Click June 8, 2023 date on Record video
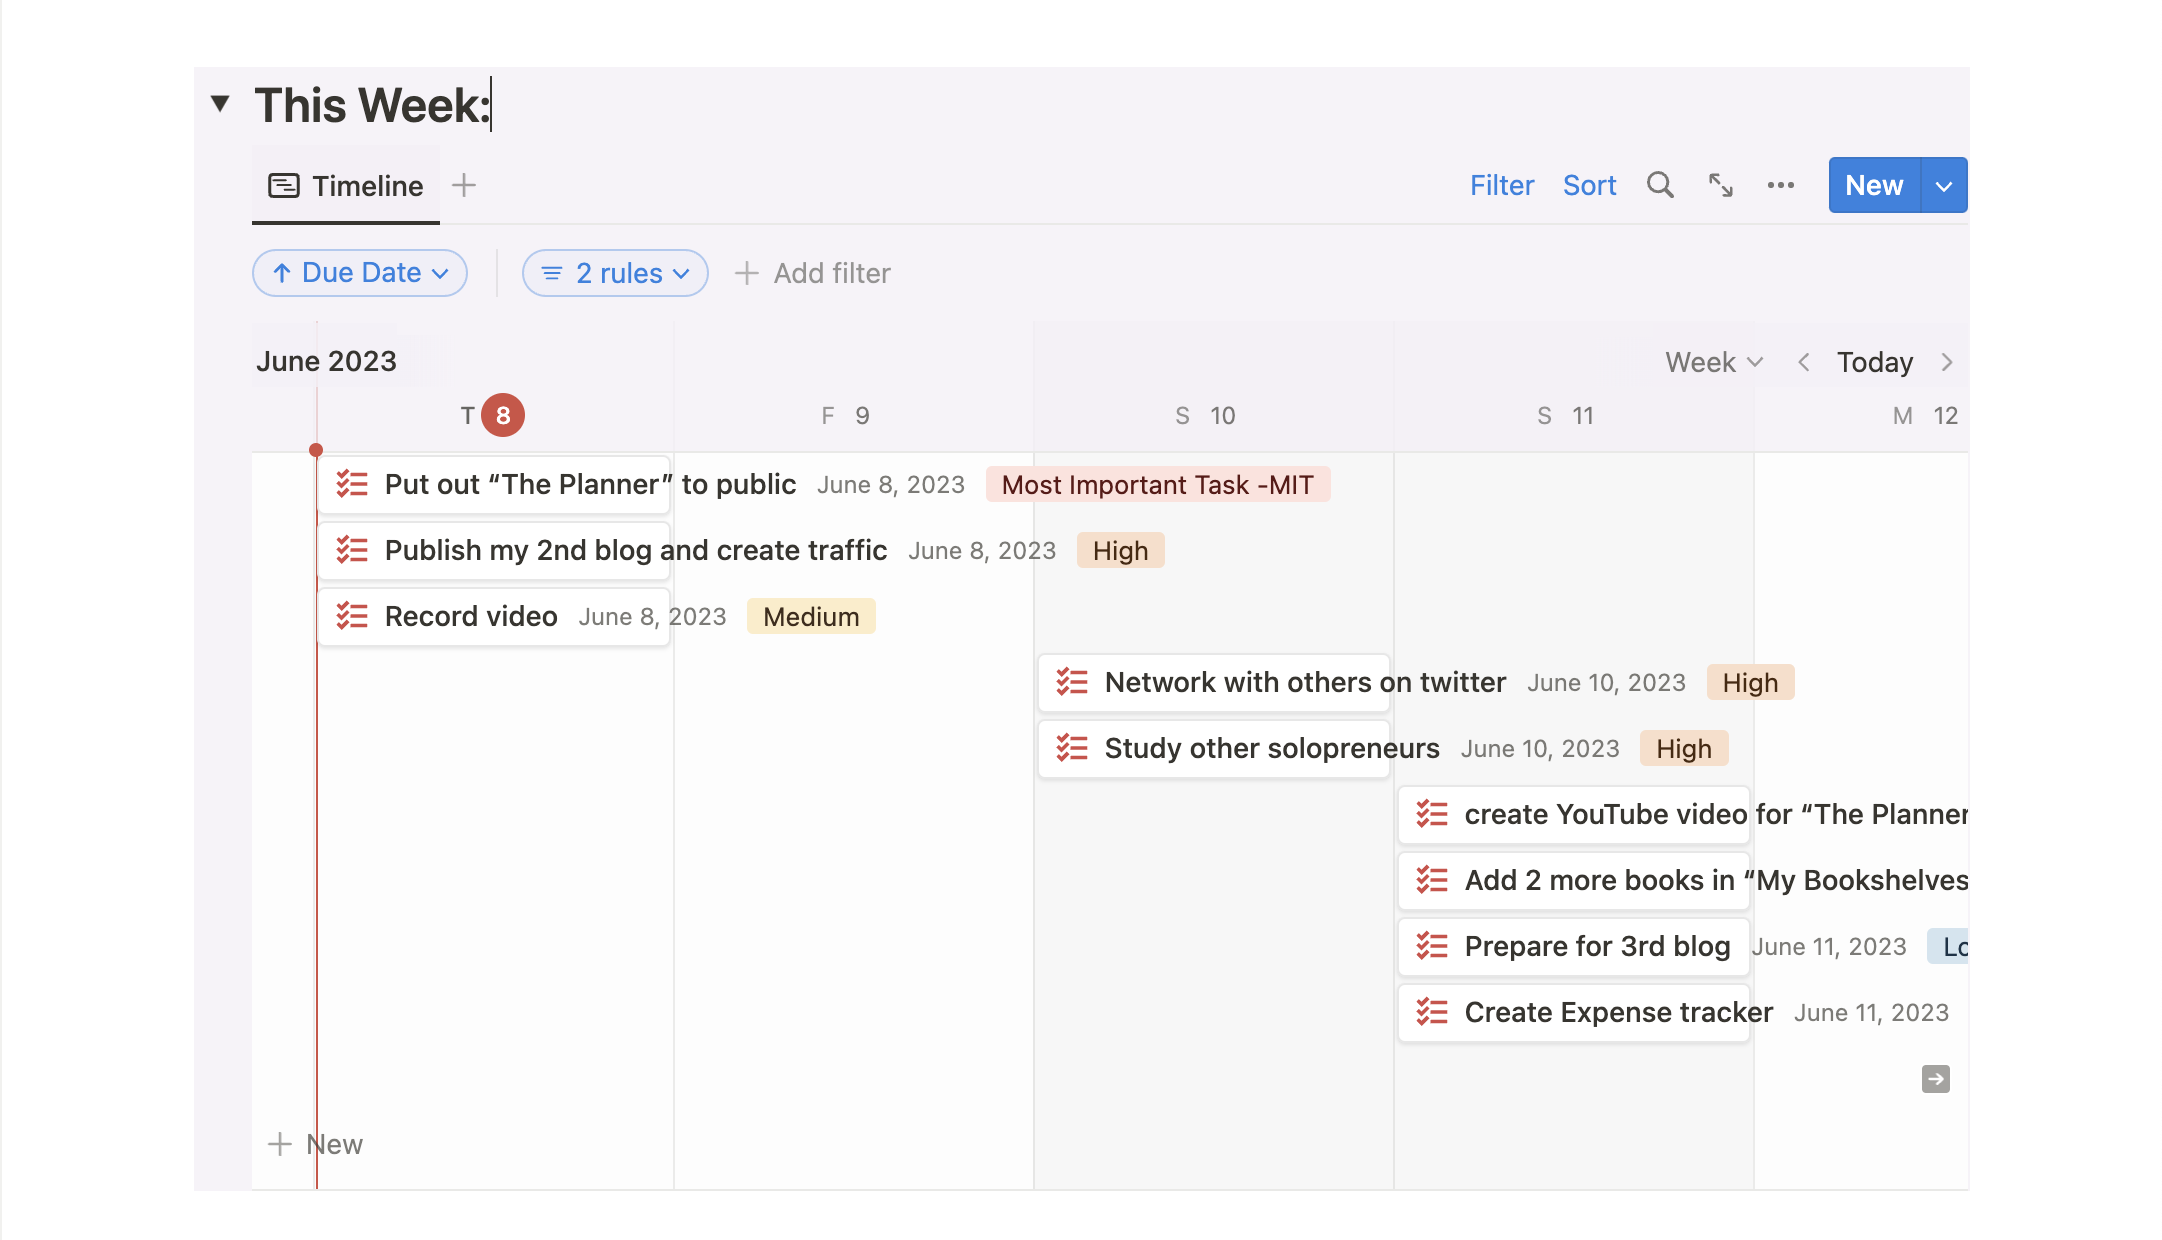2162x1240 pixels. [652, 616]
